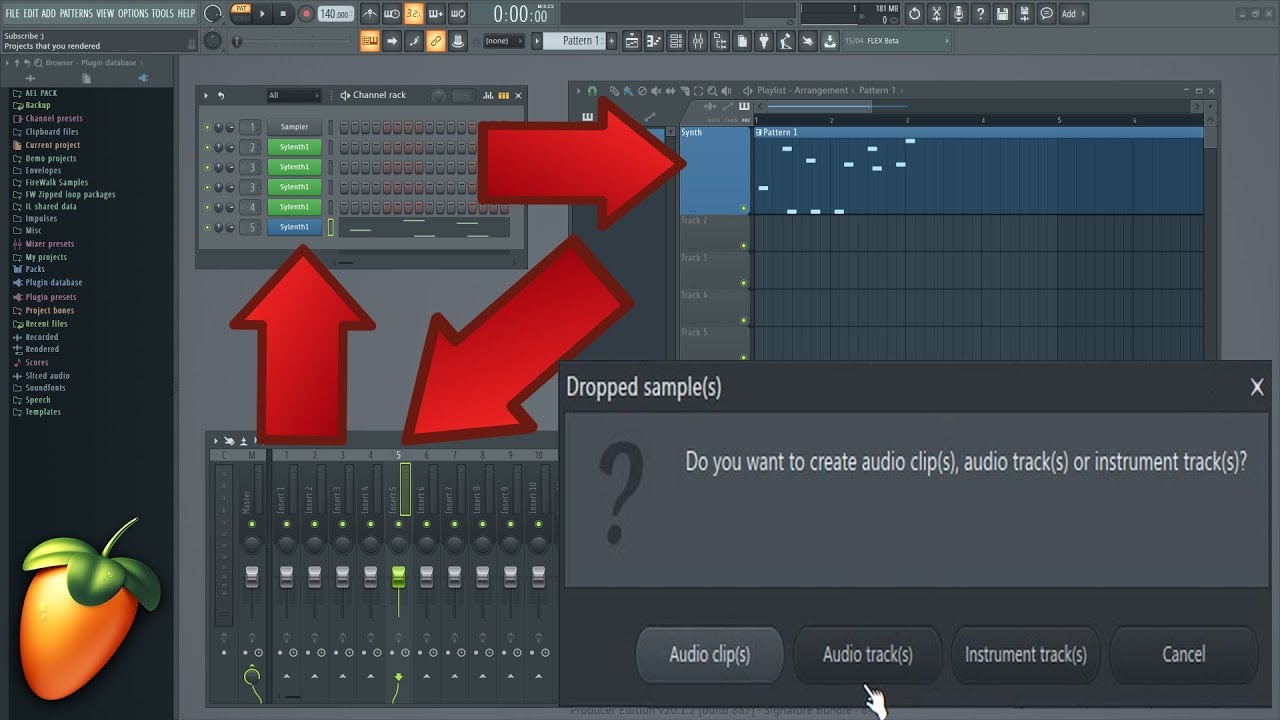The image size is (1280, 720).
Task: Mute Track 2 in the Playlist
Action: (743, 245)
